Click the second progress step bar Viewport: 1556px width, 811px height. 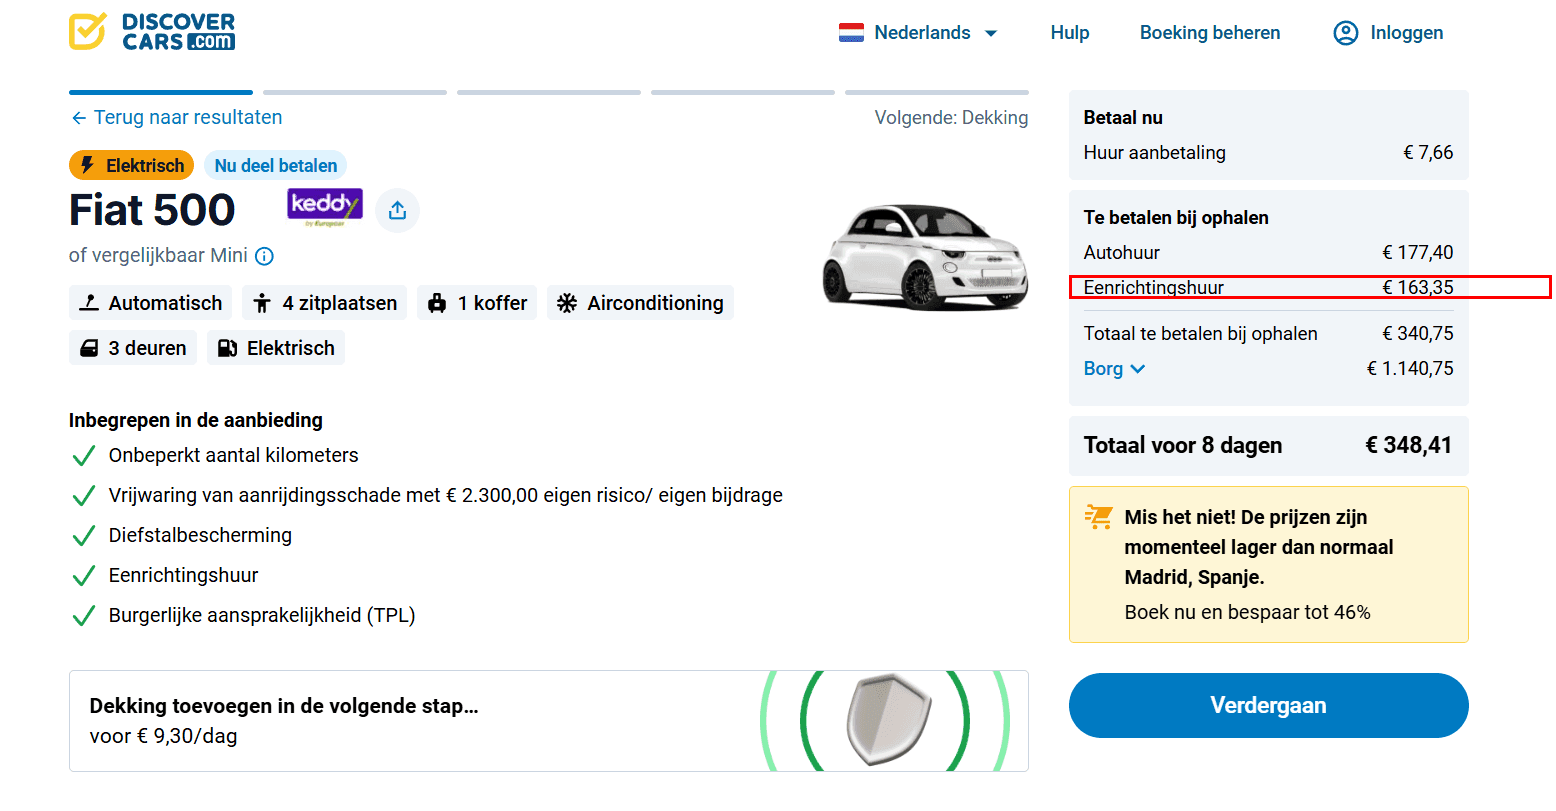pyautogui.click(x=354, y=92)
